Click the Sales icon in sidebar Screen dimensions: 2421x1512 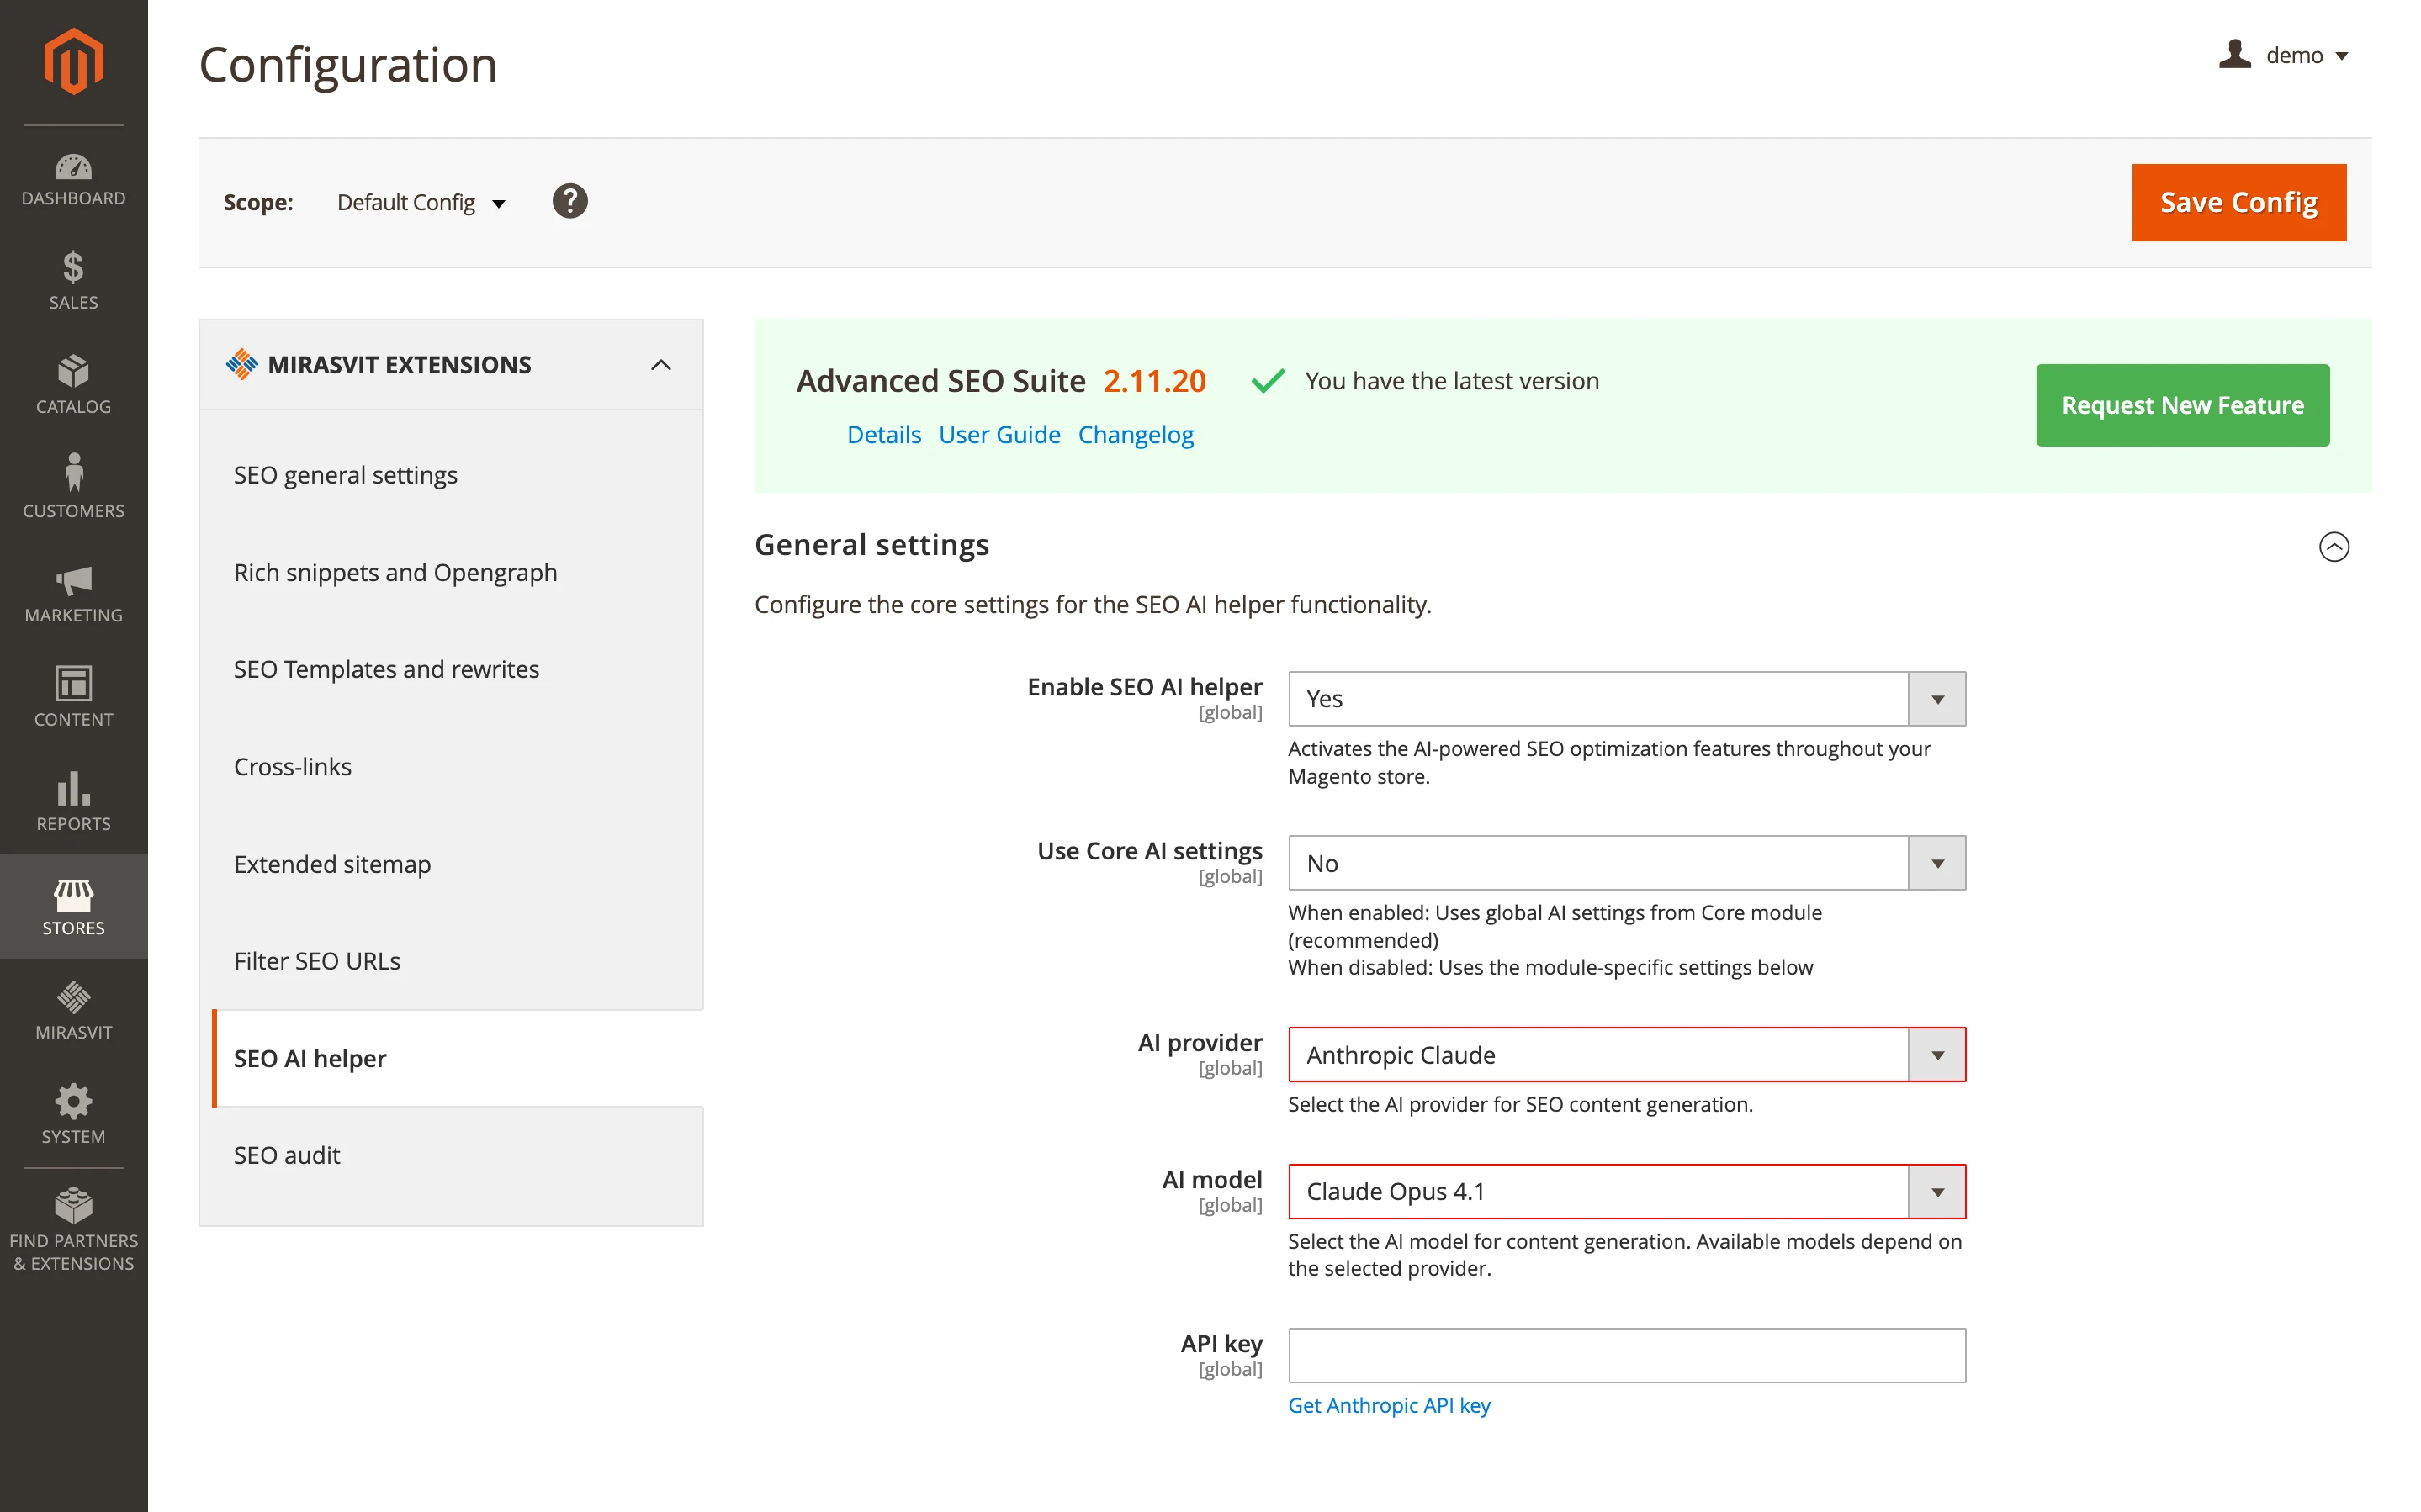73,280
